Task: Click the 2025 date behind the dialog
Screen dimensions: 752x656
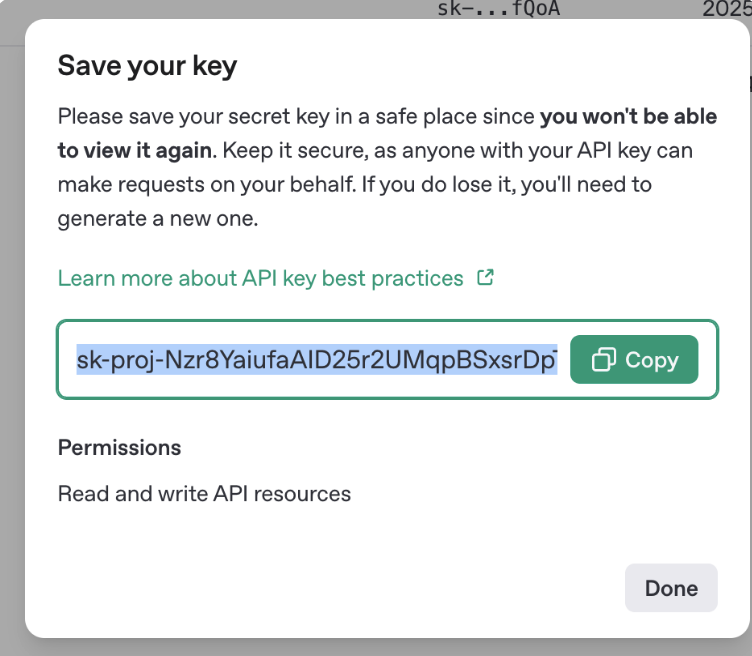Action: (x=726, y=10)
